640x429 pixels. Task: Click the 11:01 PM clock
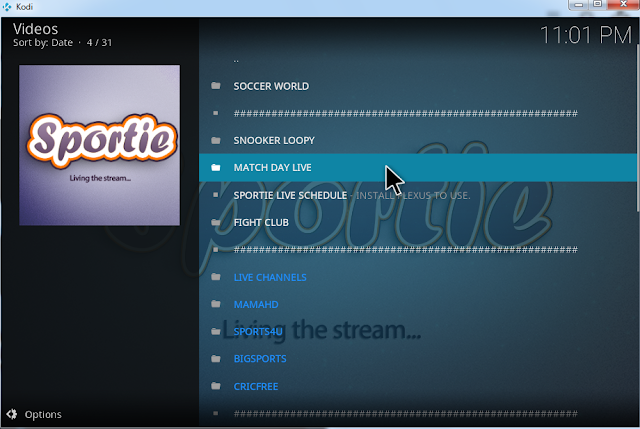586,35
